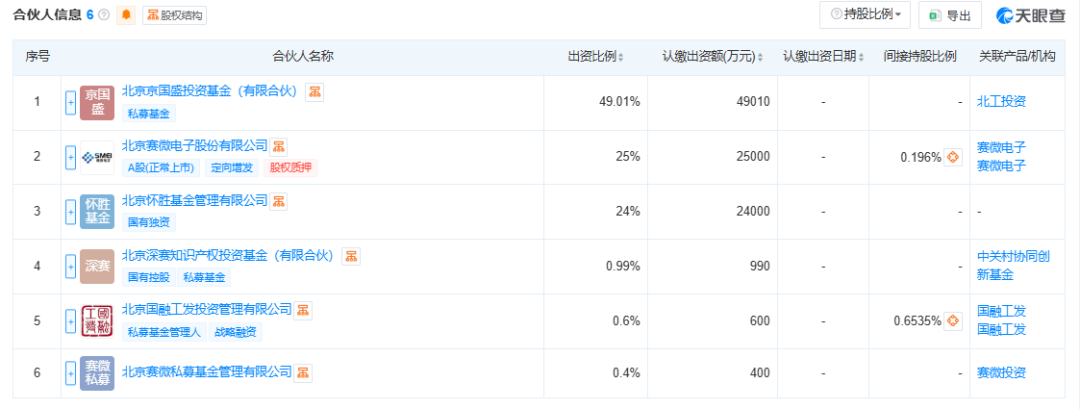
Task: Expand row 1 北京京国盛投资基金
Action: click(70, 102)
